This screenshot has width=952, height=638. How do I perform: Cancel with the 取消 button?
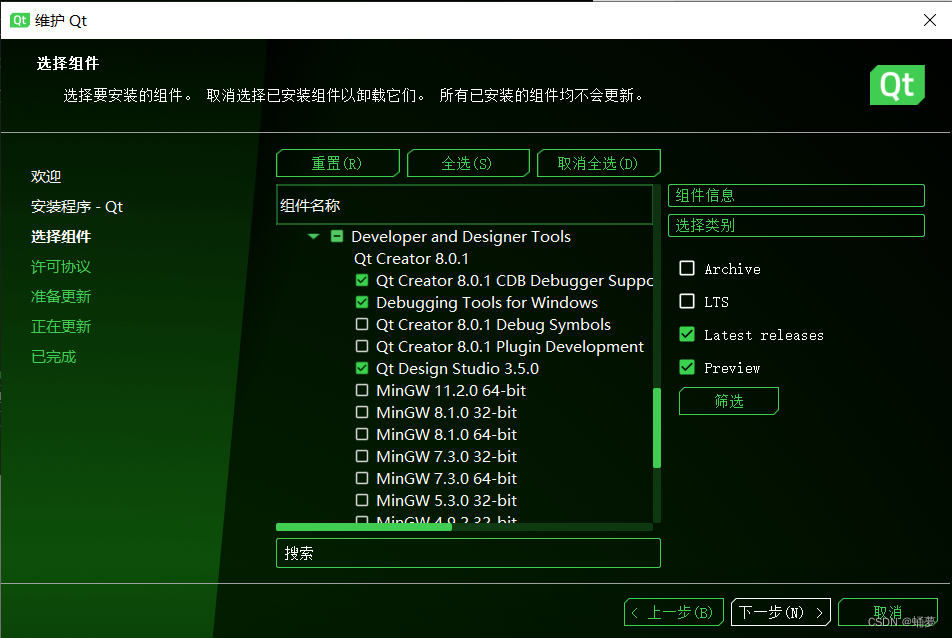tap(888, 613)
